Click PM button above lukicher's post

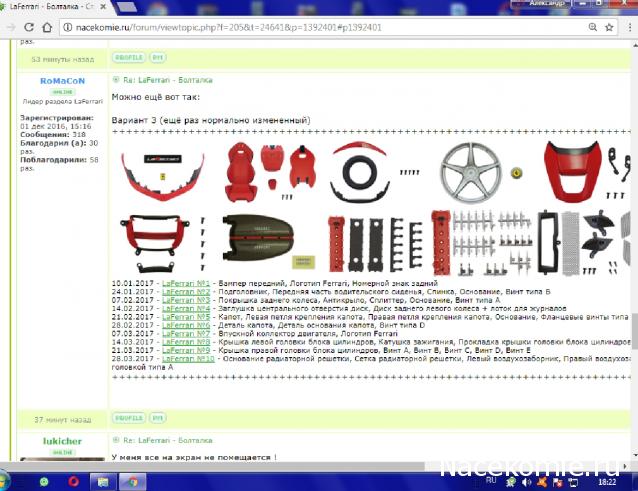coord(158,418)
